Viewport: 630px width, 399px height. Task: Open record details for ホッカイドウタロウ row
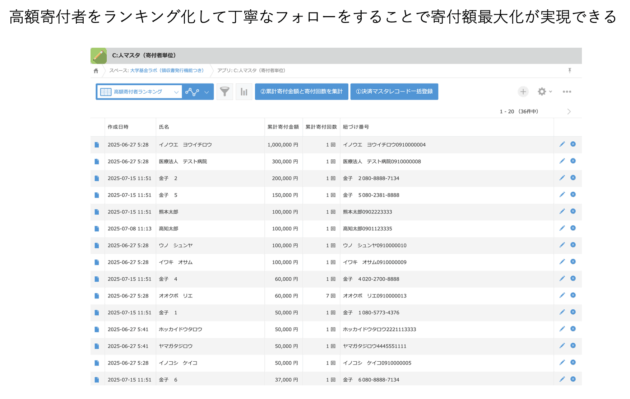pos(97,329)
